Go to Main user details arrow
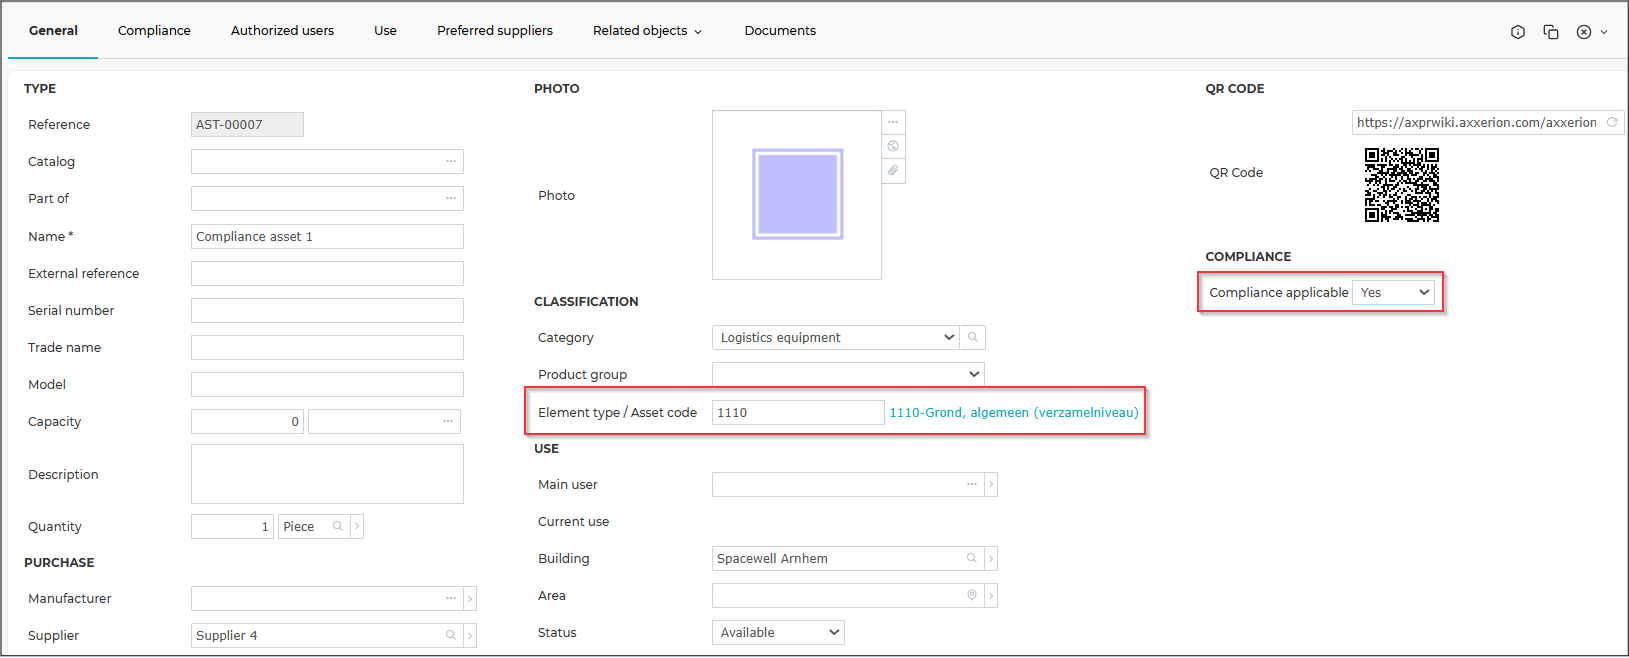The height and width of the screenshot is (658, 1629). [x=991, y=485]
